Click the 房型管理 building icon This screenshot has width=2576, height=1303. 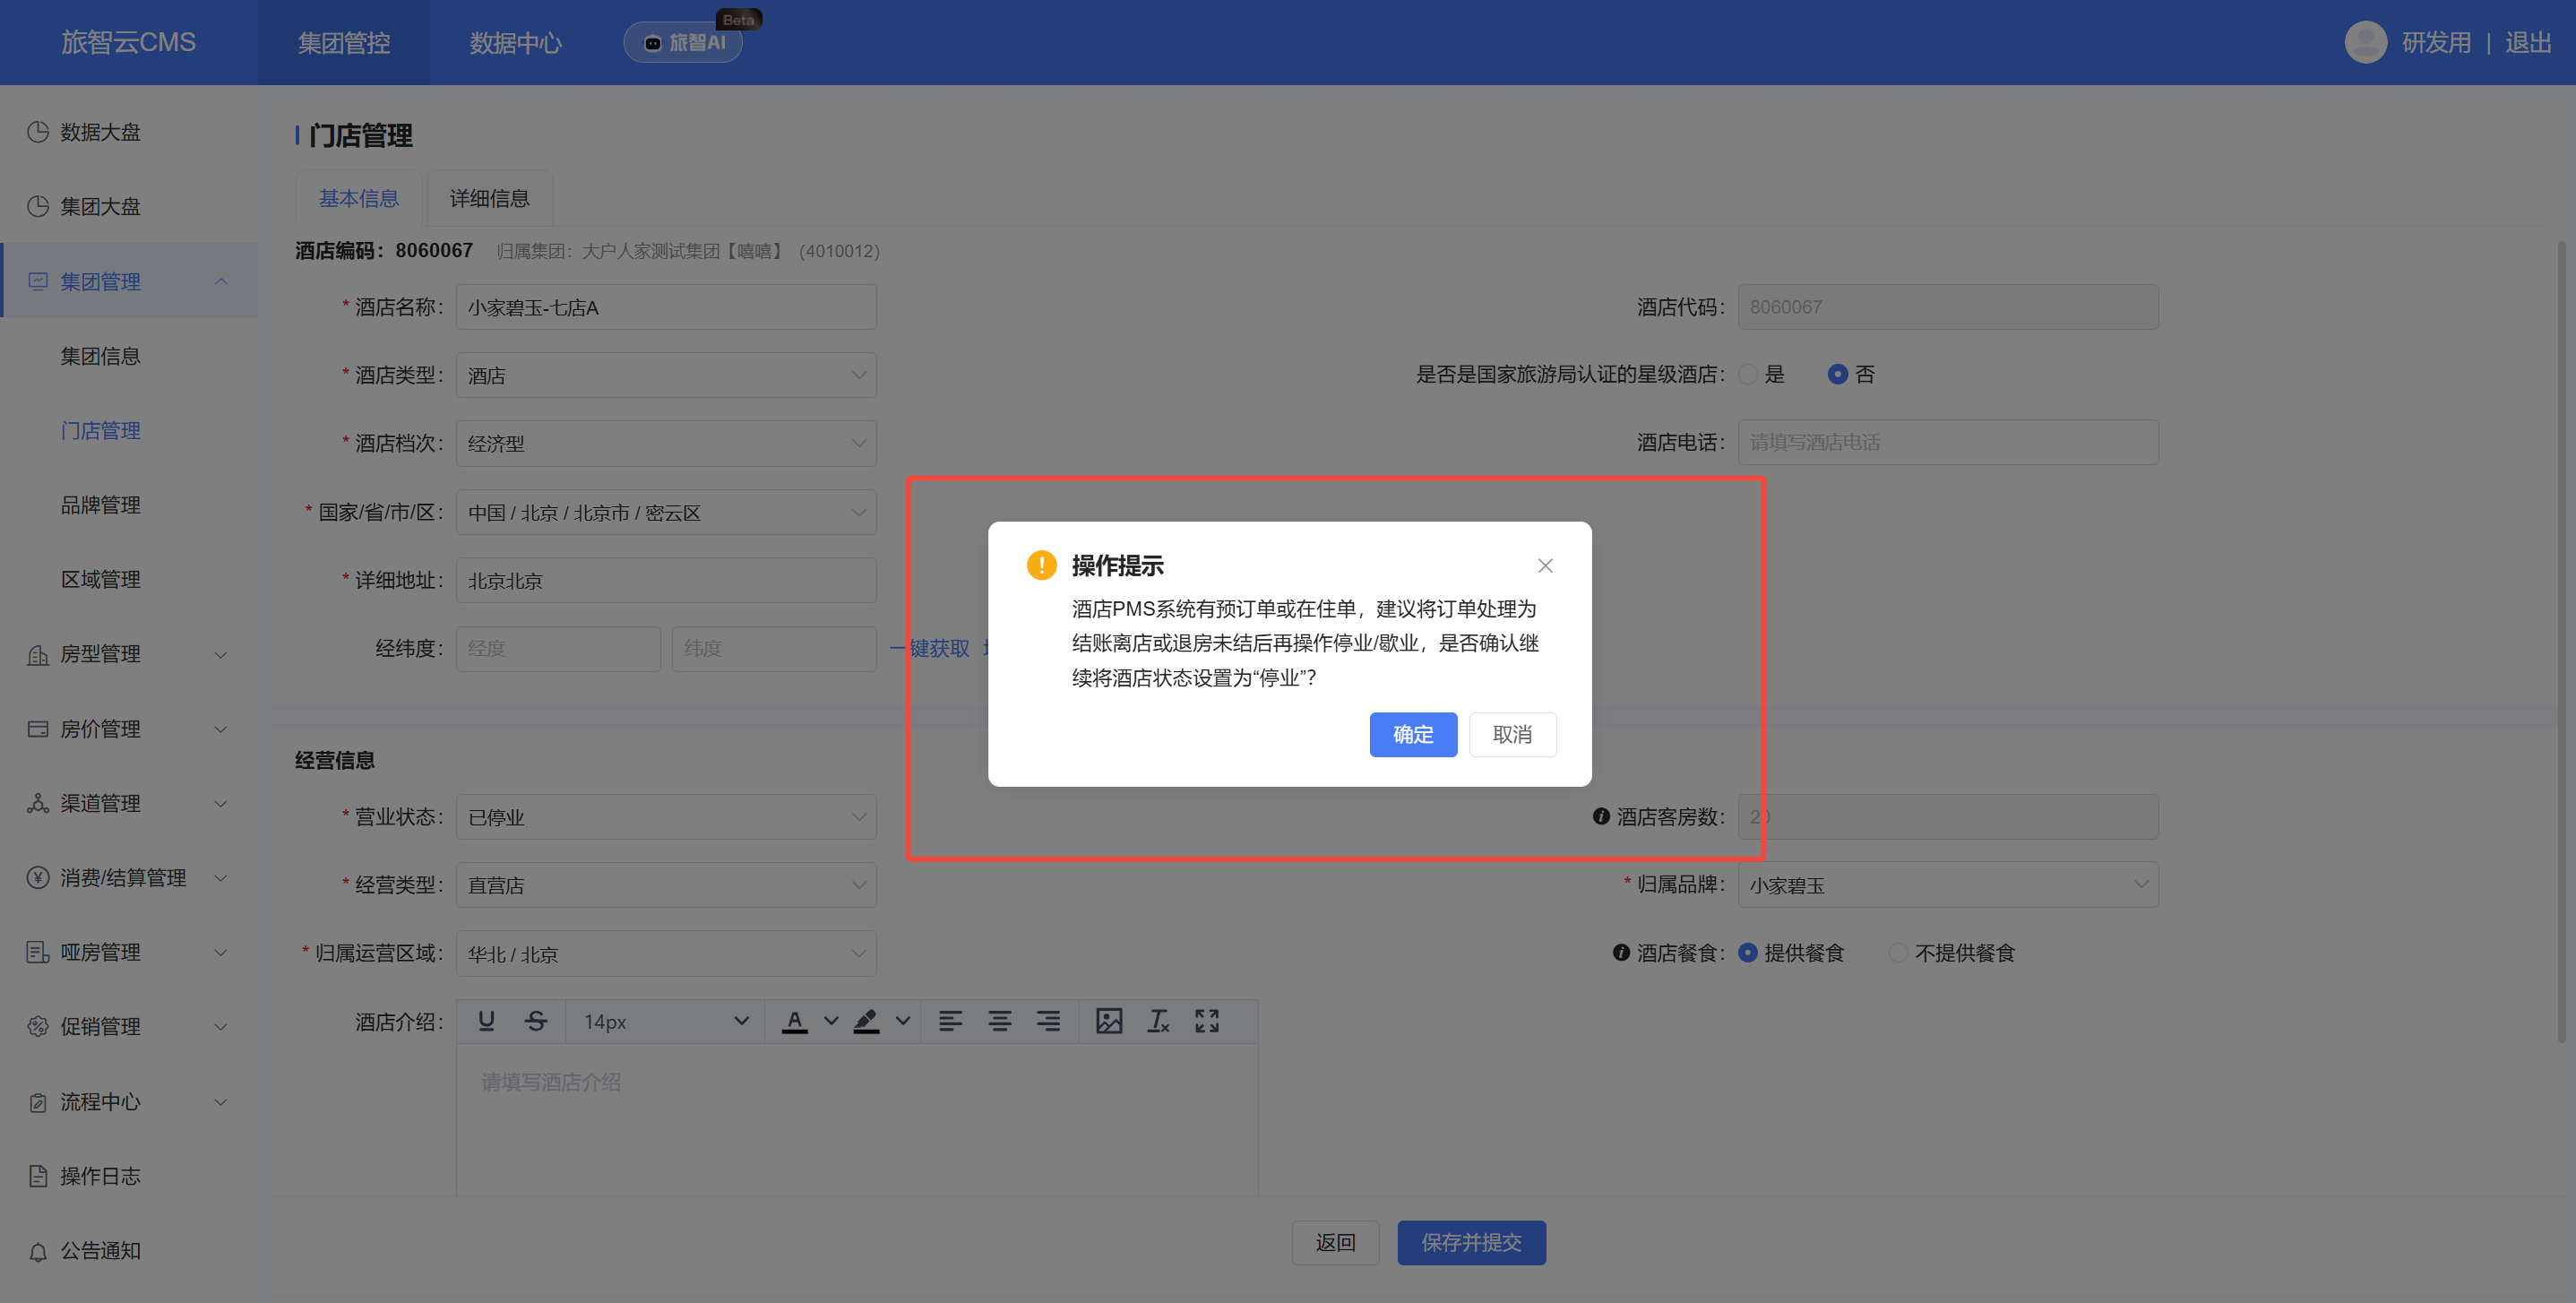[x=38, y=654]
